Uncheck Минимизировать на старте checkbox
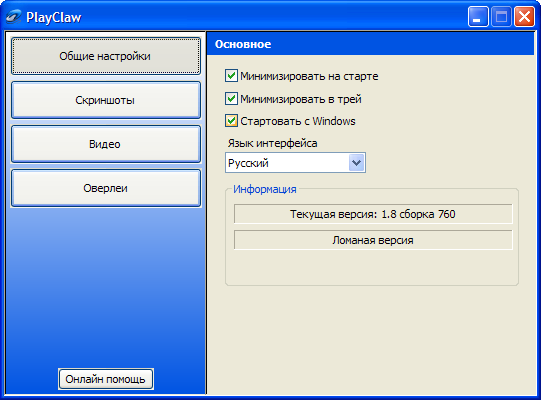 pyautogui.click(x=231, y=76)
